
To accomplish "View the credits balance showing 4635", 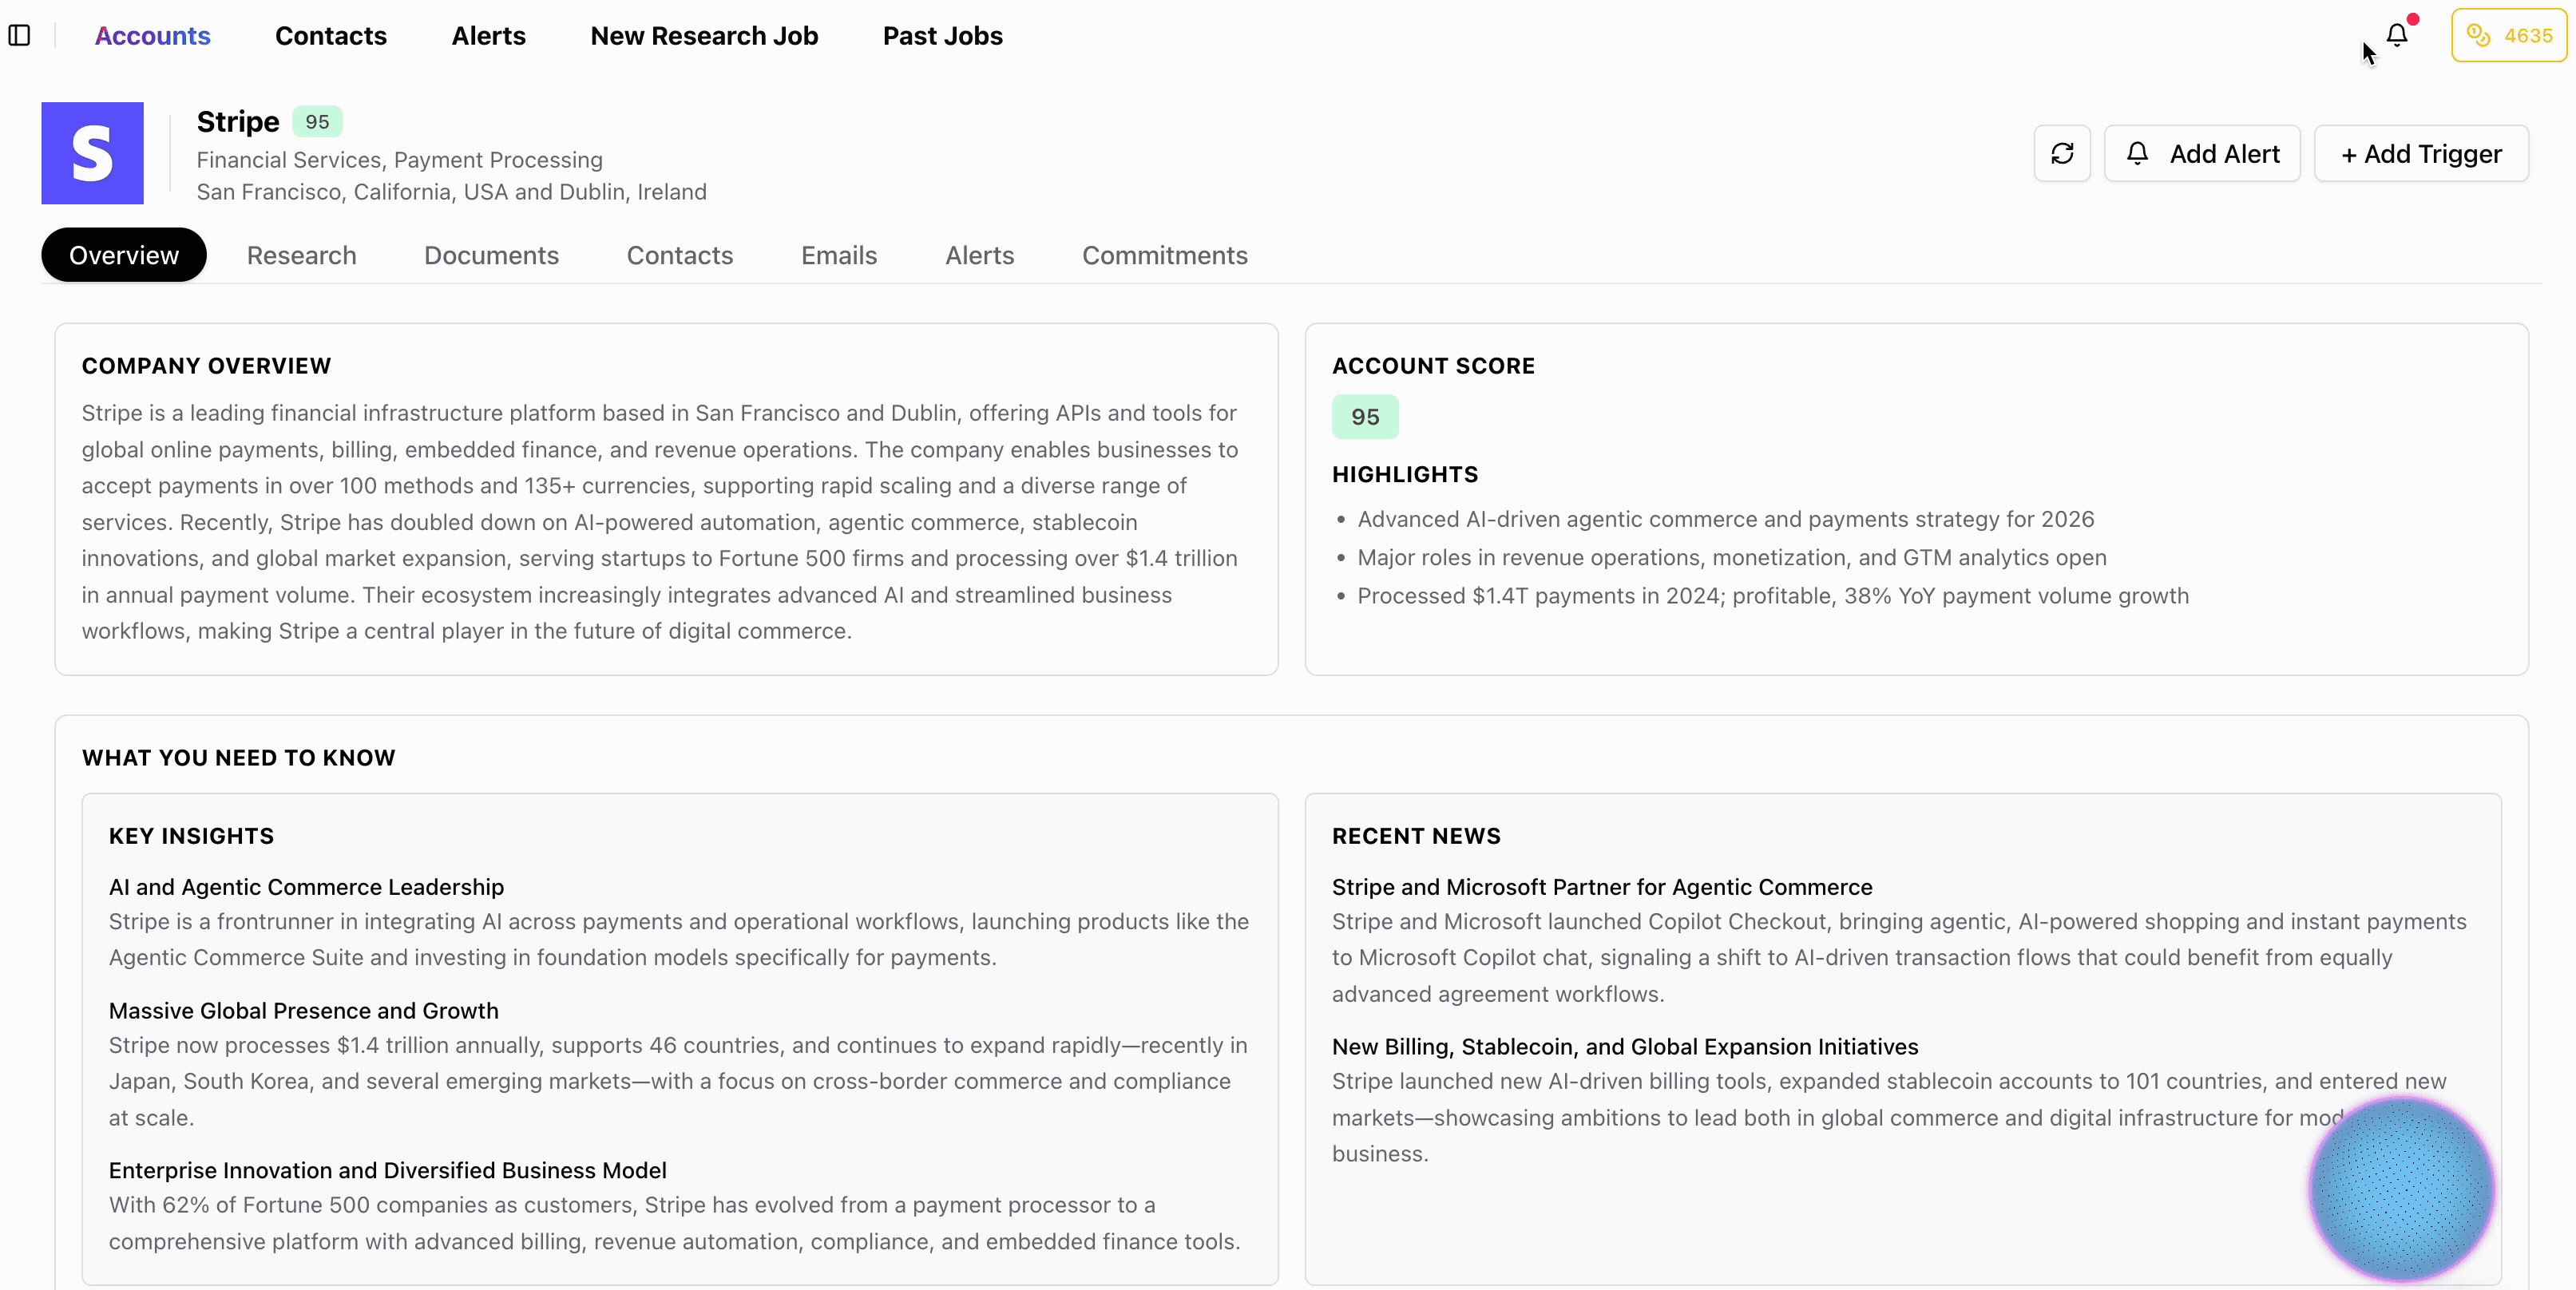I will pos(2508,35).
